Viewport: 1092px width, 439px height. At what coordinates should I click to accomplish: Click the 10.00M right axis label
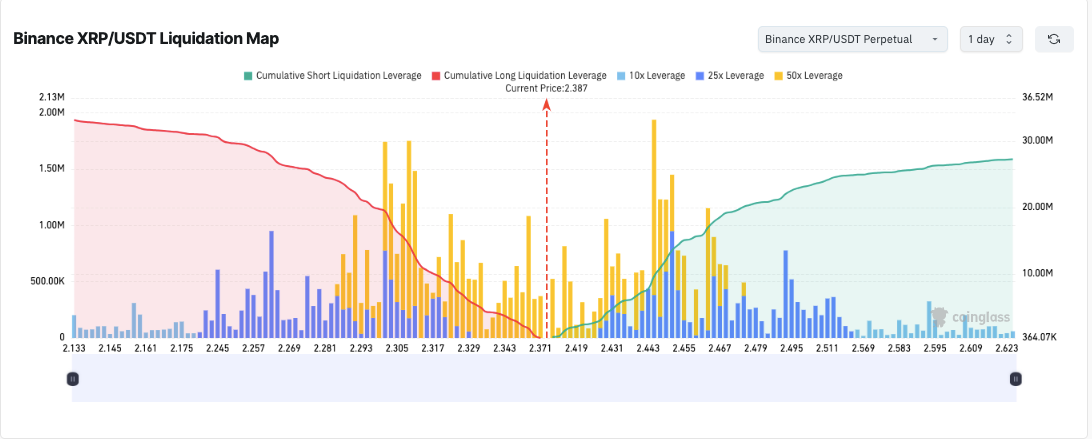click(x=1037, y=273)
